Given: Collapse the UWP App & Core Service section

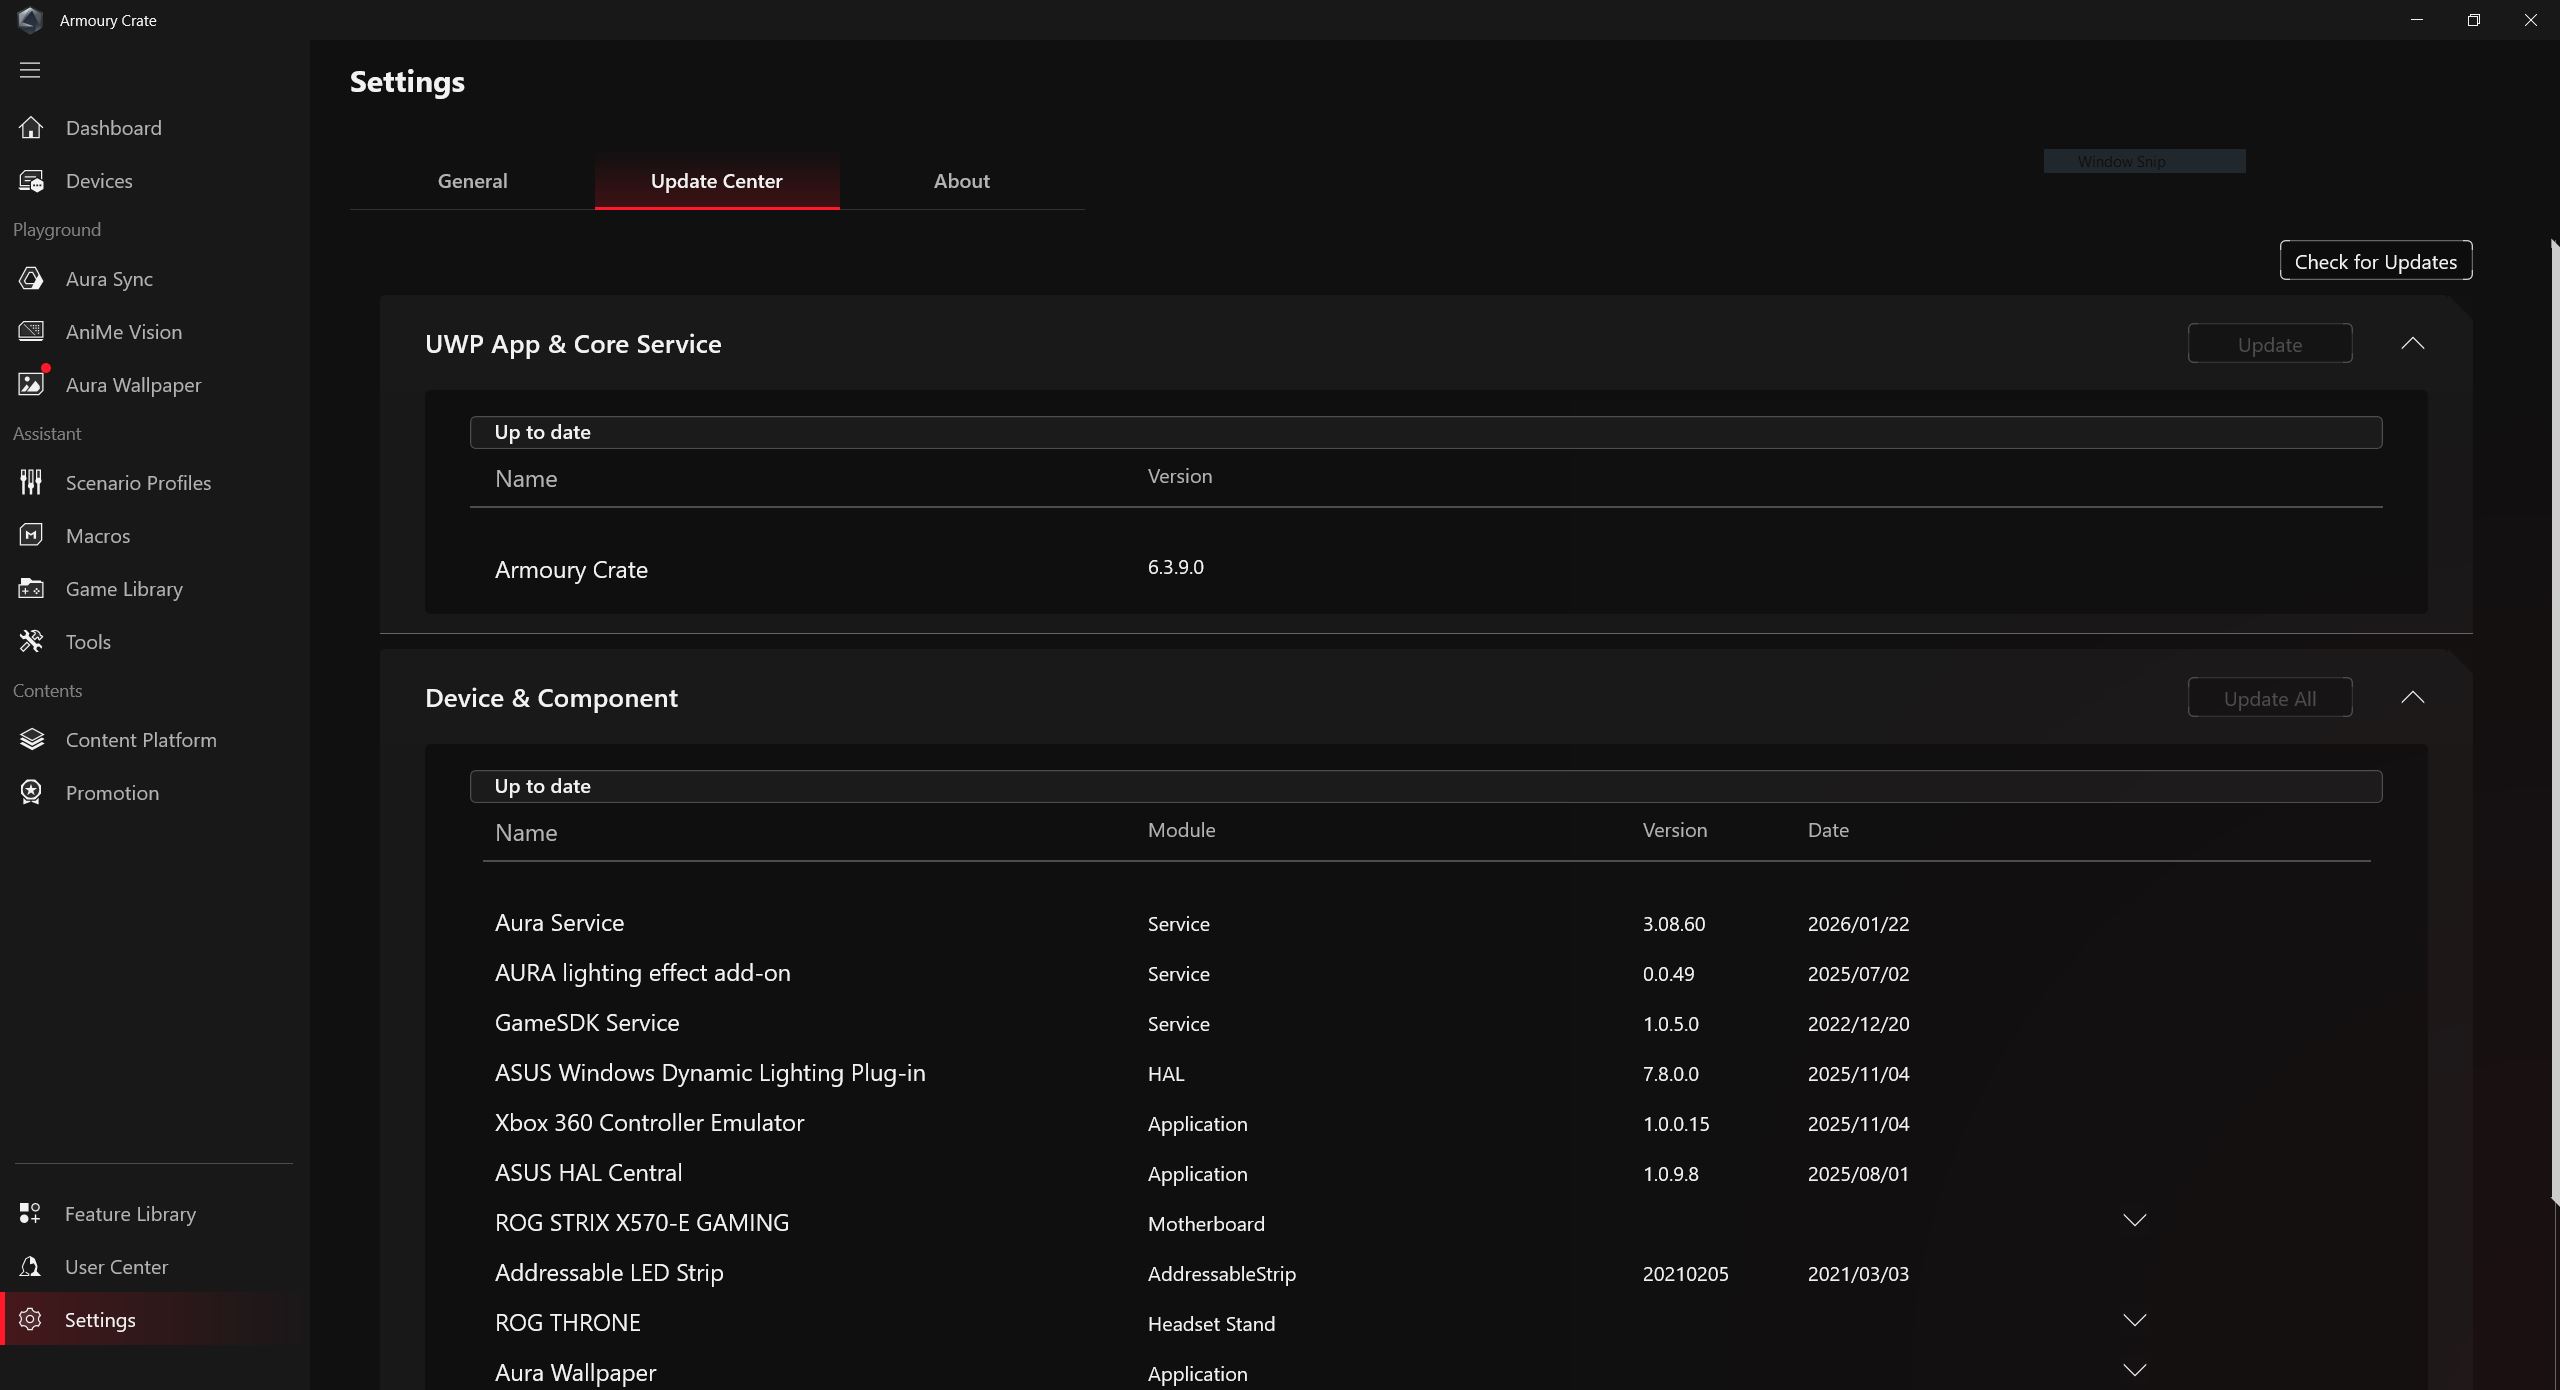Looking at the screenshot, I should point(2413,344).
